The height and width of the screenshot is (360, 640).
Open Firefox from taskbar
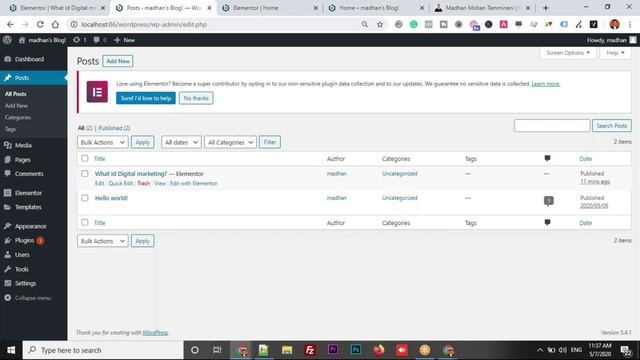[x=379, y=350]
